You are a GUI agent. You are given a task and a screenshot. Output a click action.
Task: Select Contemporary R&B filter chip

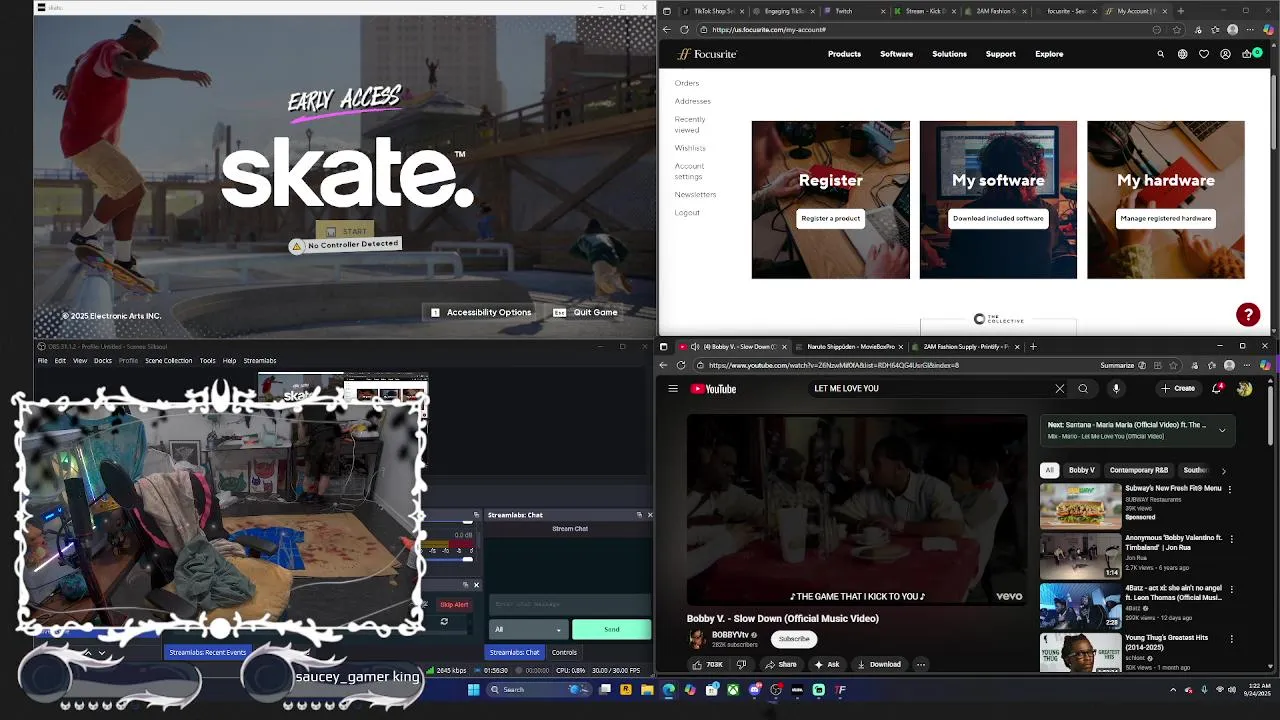1138,470
